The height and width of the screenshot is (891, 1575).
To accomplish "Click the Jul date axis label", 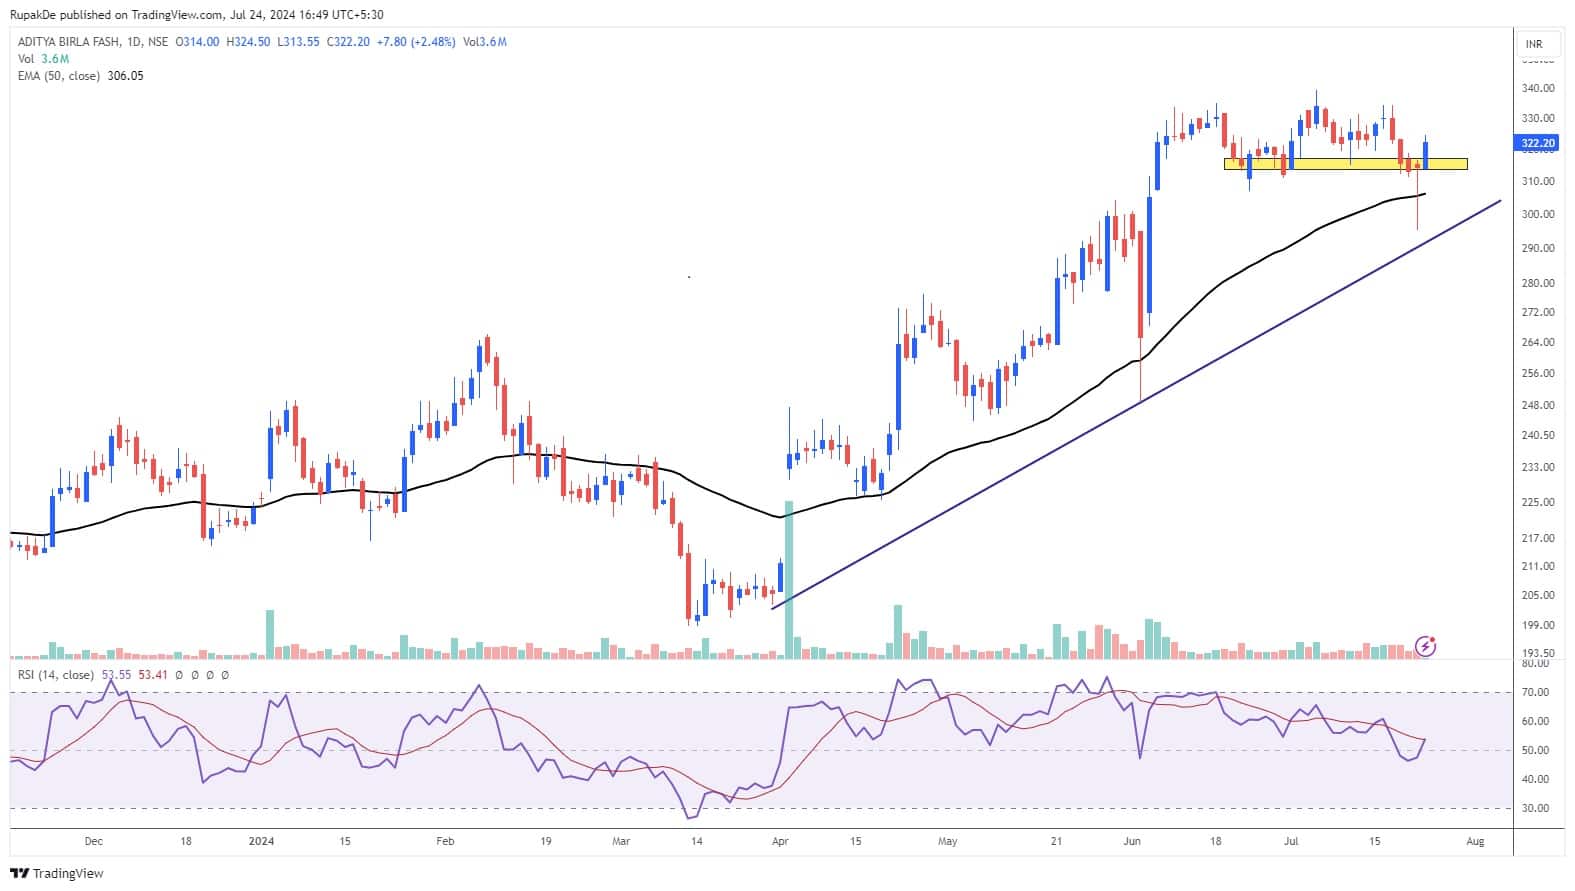I will tap(1291, 841).
